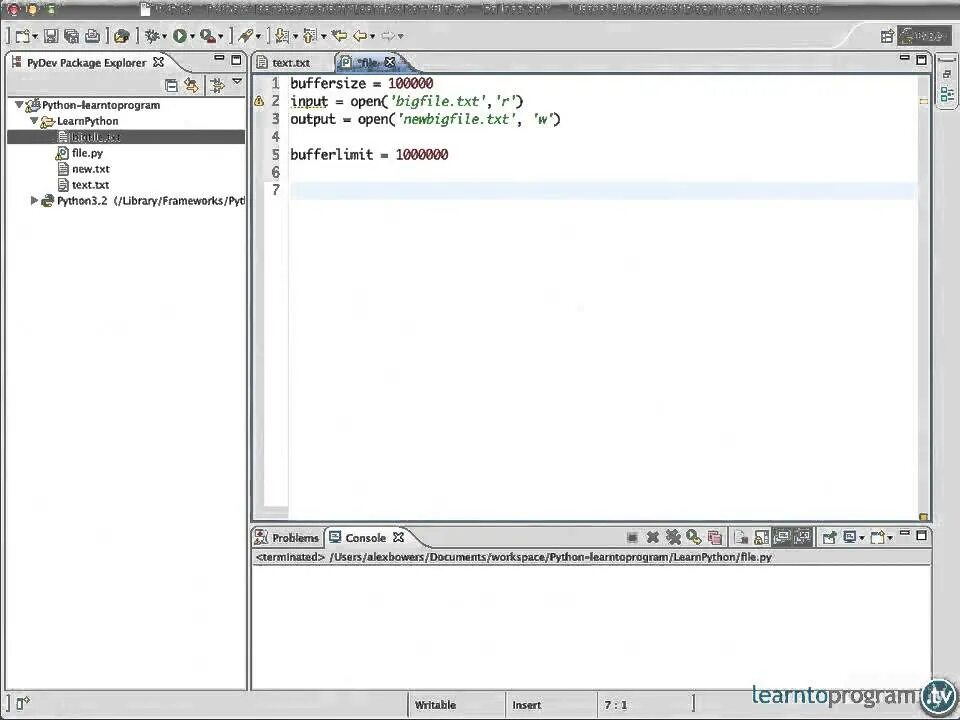Switch to the Console tab
This screenshot has width=960, height=720.
(x=366, y=538)
